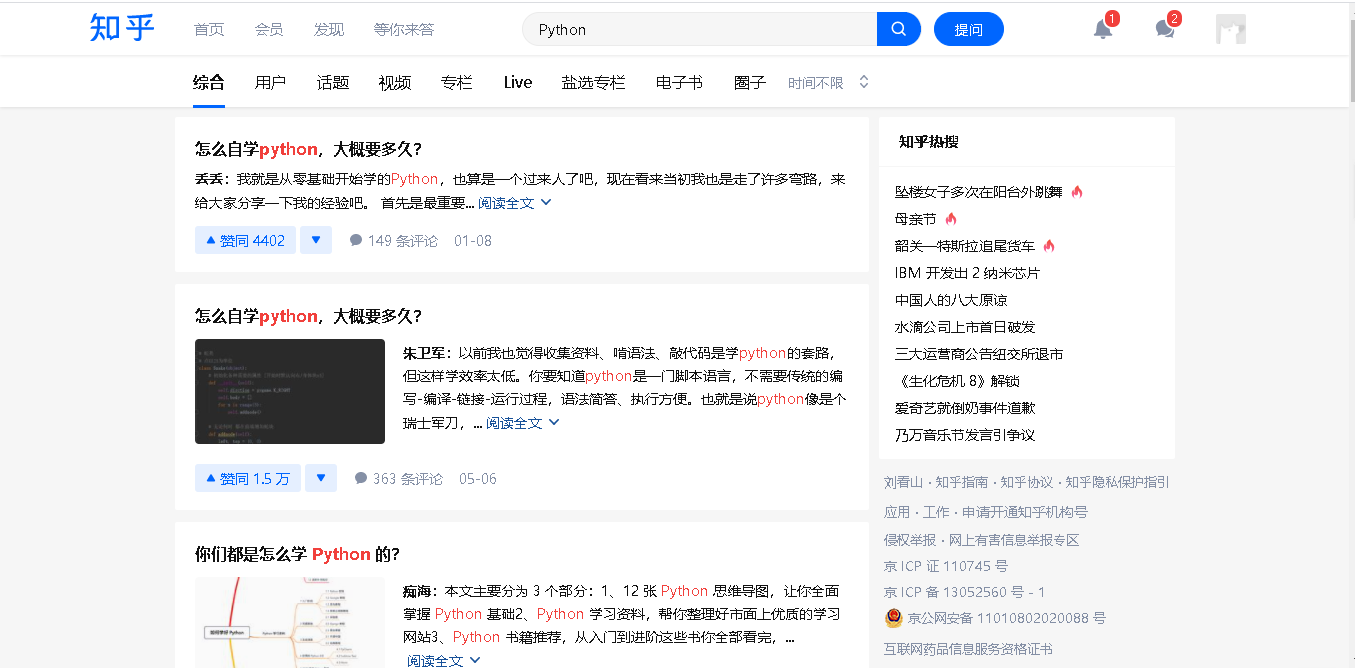Click the search field containing Python
Screen dimensions: 1355x668
point(700,29)
